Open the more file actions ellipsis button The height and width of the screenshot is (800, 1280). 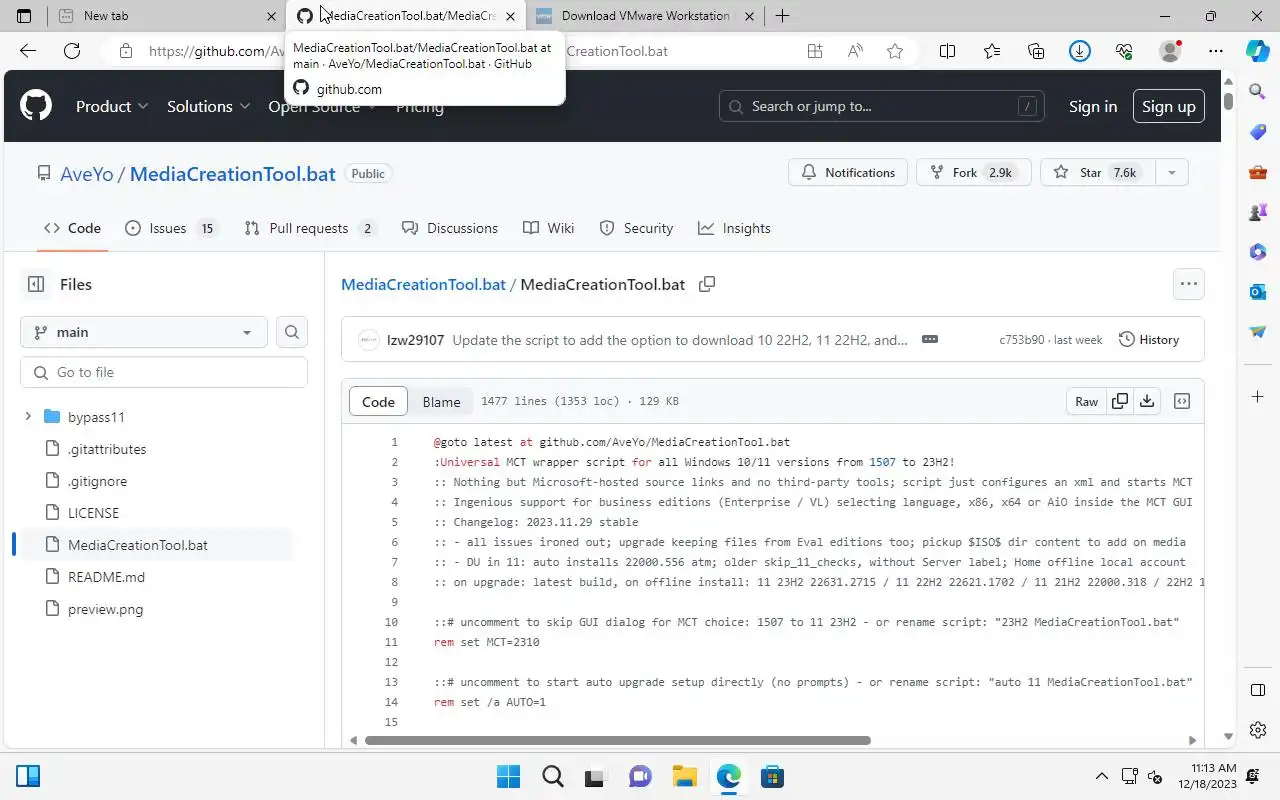1188,284
